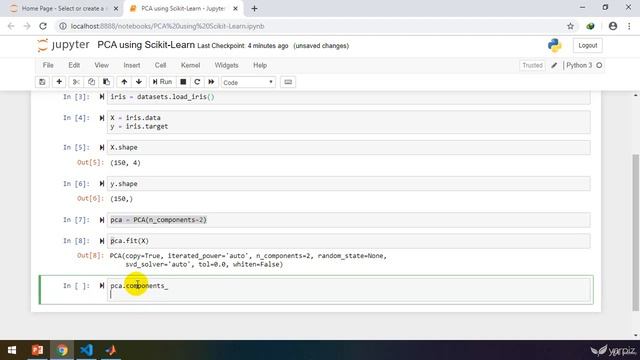
Task: Open the Chrome profile icon
Action: point(613,26)
